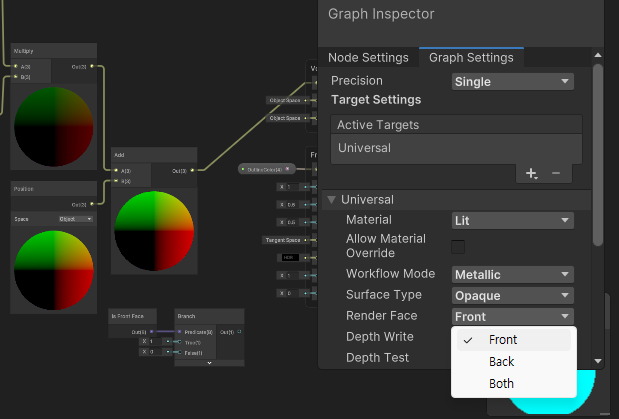Select the Add node title bar
Image resolution: width=619 pixels, height=419 pixels.
(x=154, y=155)
